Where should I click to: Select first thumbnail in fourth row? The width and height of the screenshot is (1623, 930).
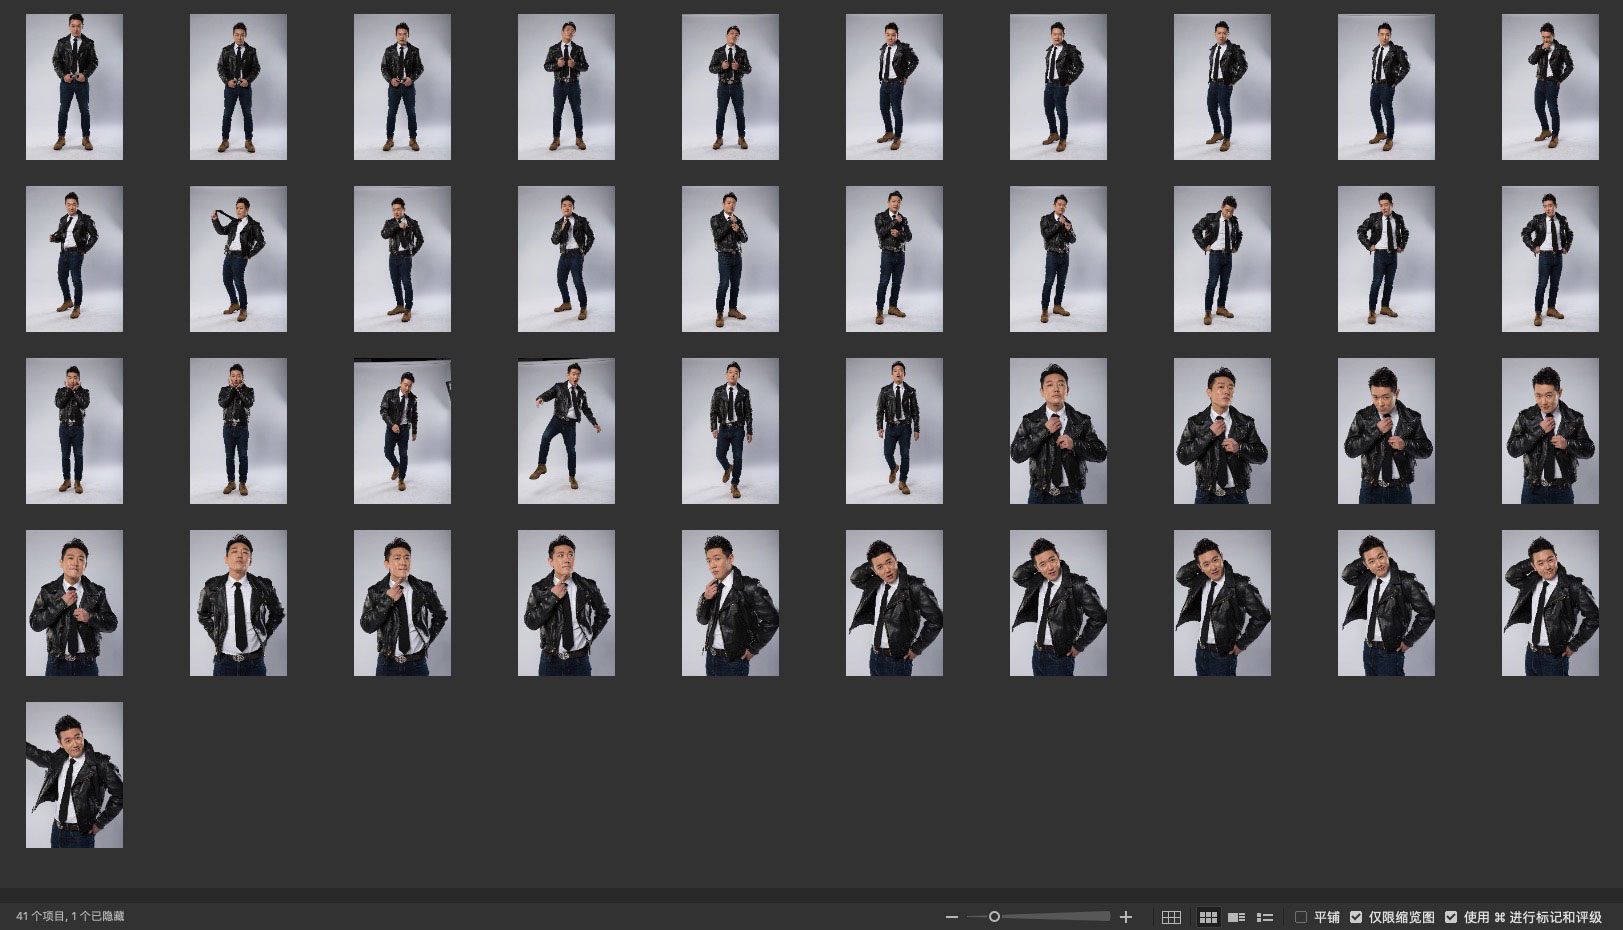(x=74, y=603)
